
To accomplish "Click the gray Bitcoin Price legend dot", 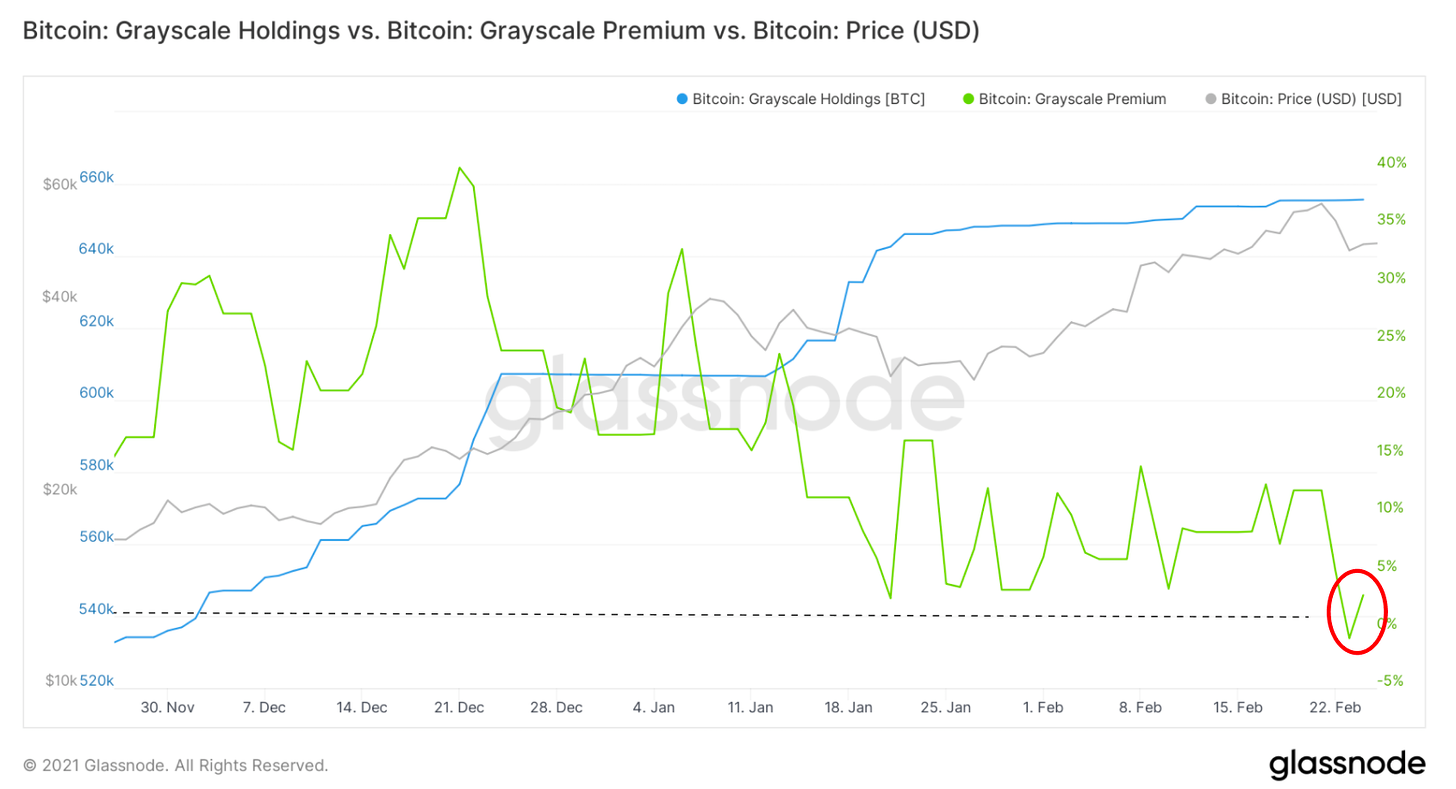I will pyautogui.click(x=1210, y=99).
